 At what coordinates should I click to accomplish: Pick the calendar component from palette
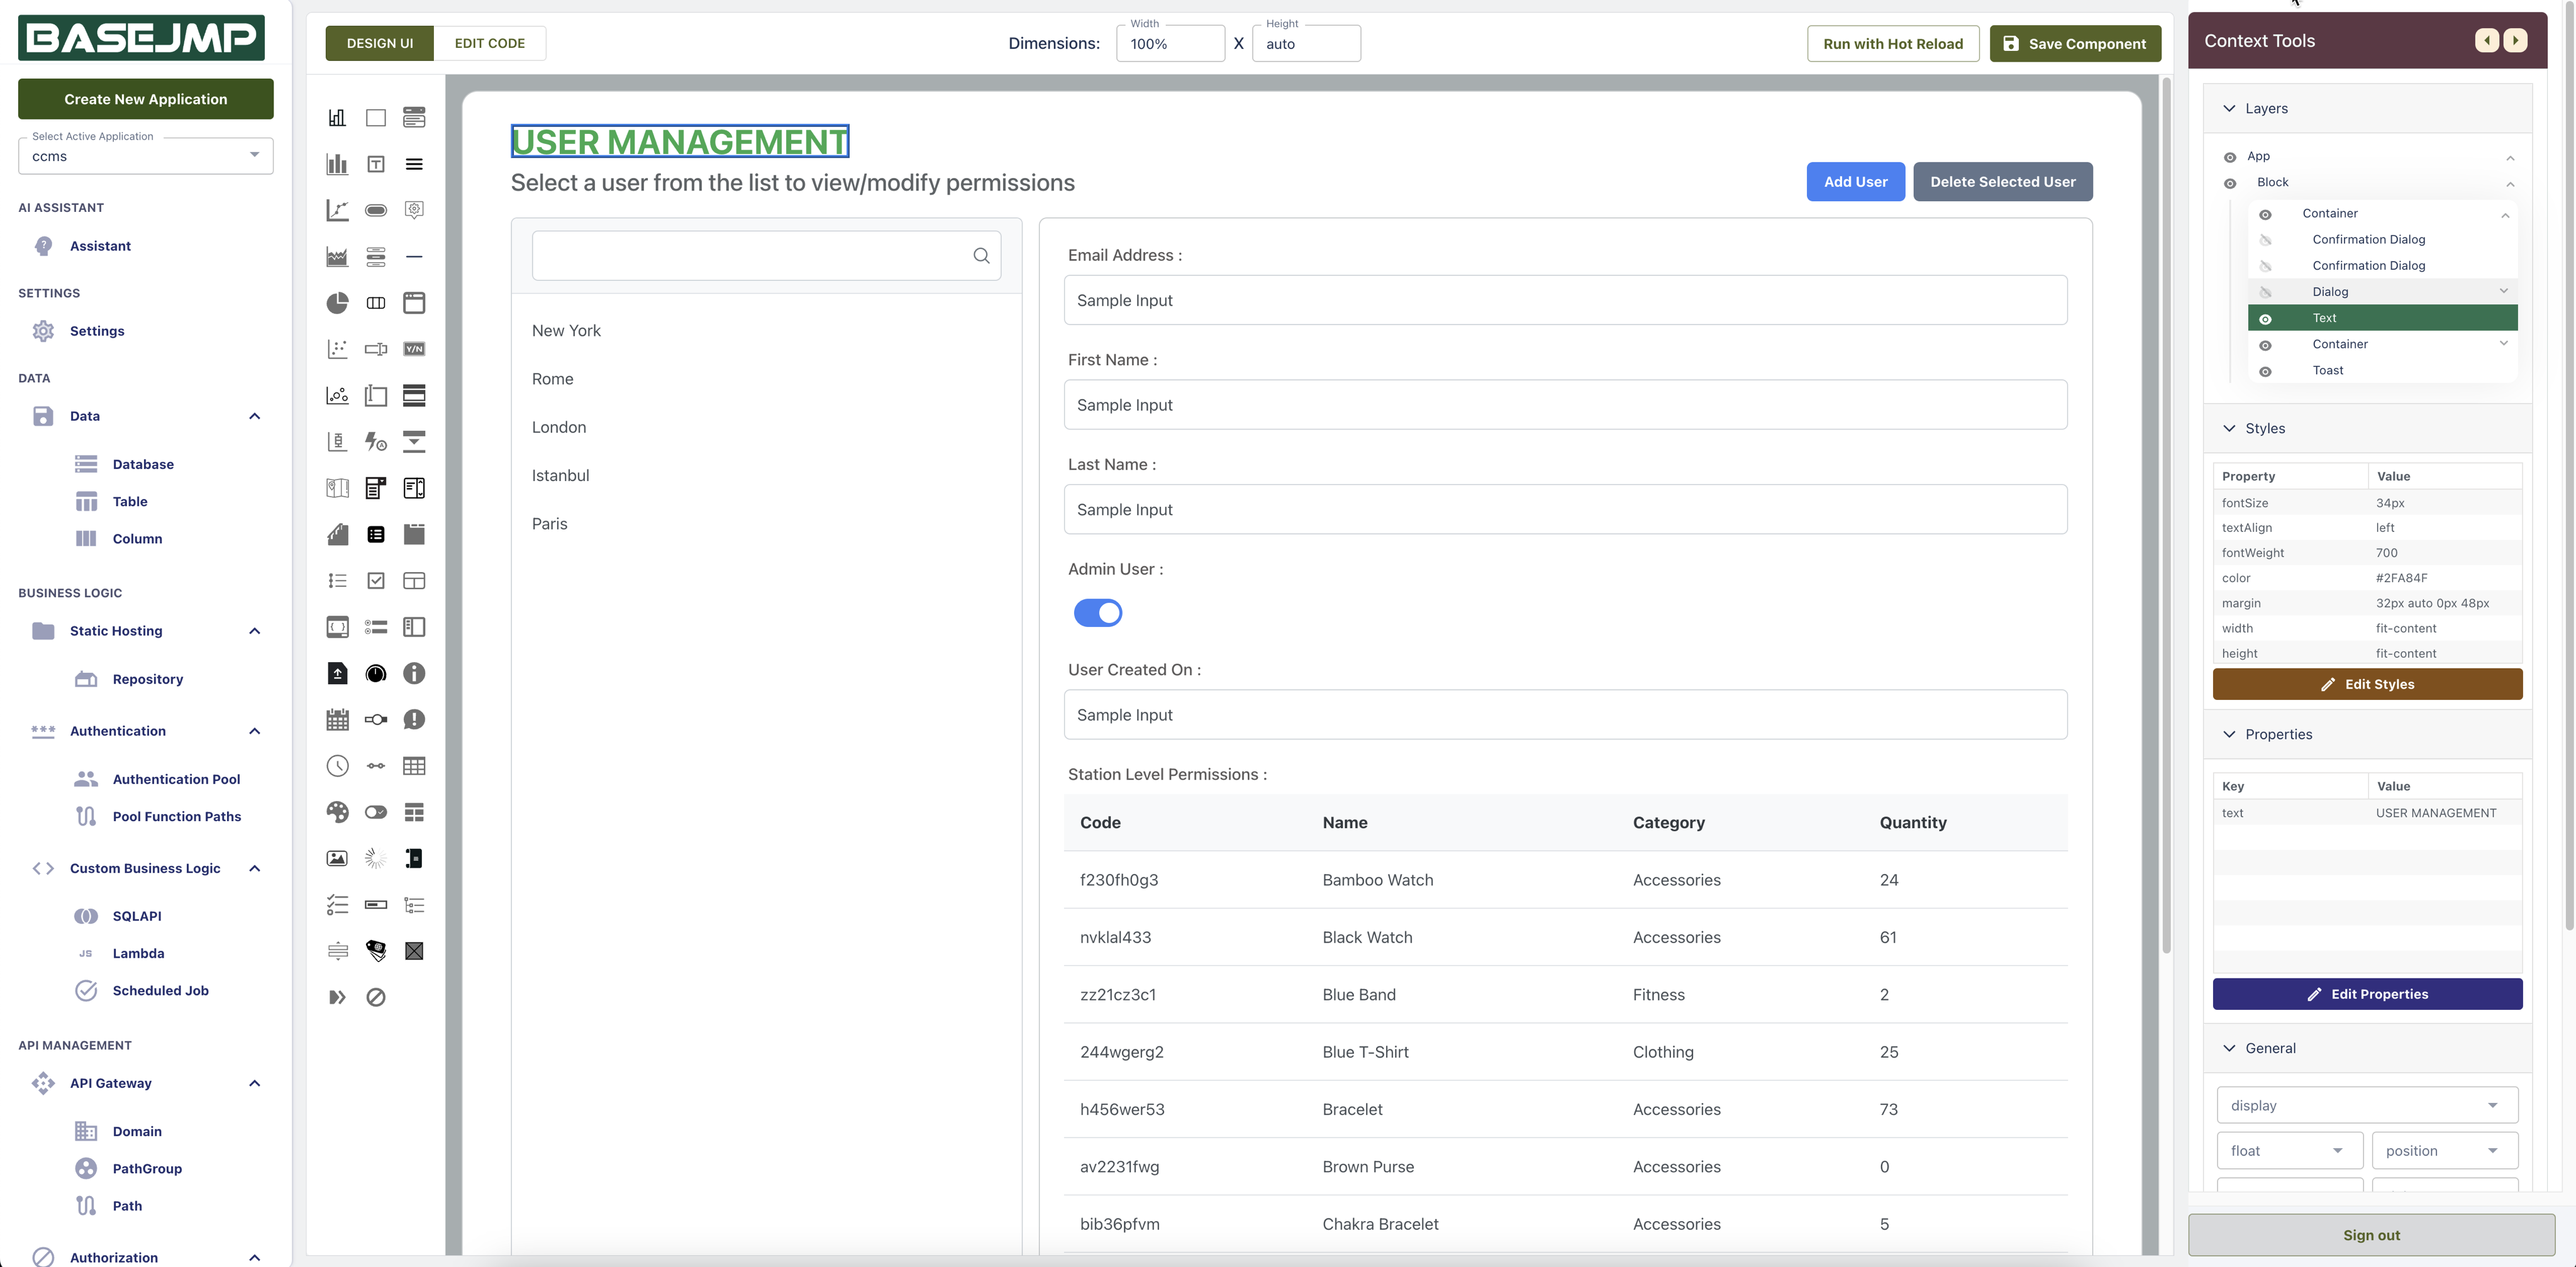pyautogui.click(x=337, y=720)
